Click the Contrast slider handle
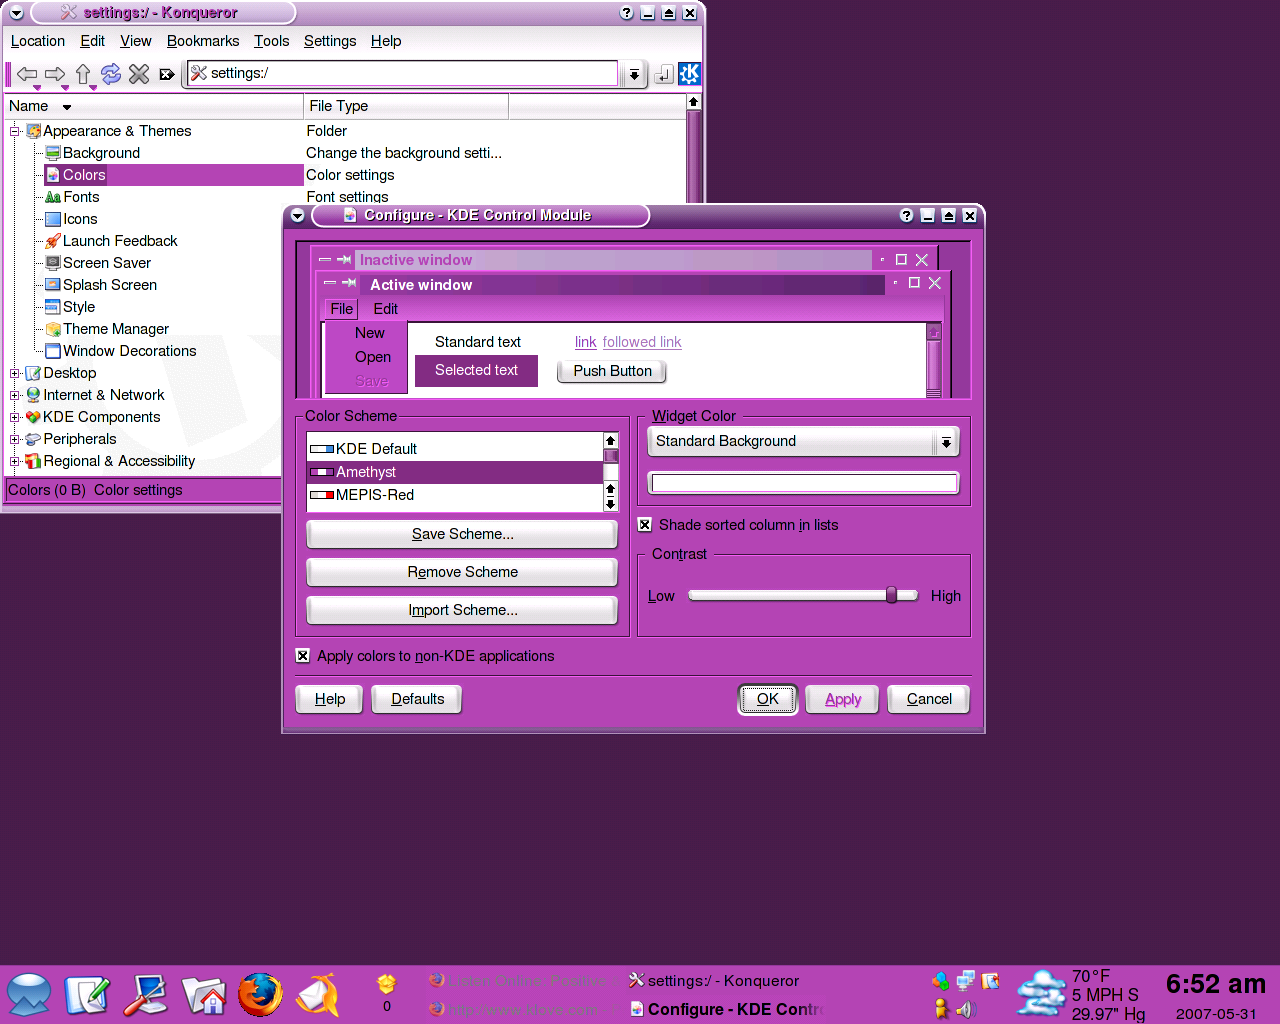The height and width of the screenshot is (1024, 1280). click(x=891, y=595)
